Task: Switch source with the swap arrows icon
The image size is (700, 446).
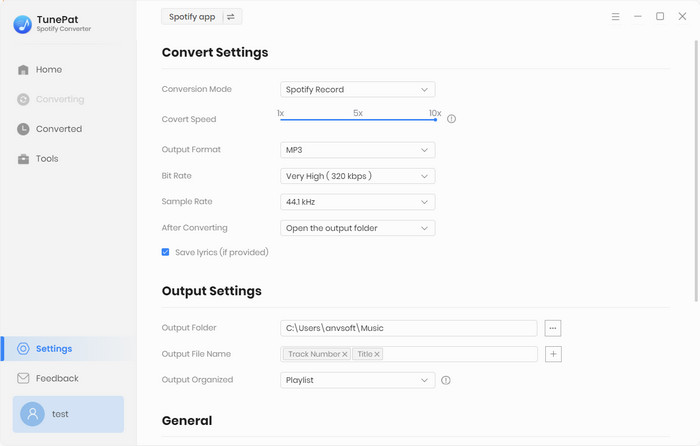Action: pyautogui.click(x=231, y=17)
